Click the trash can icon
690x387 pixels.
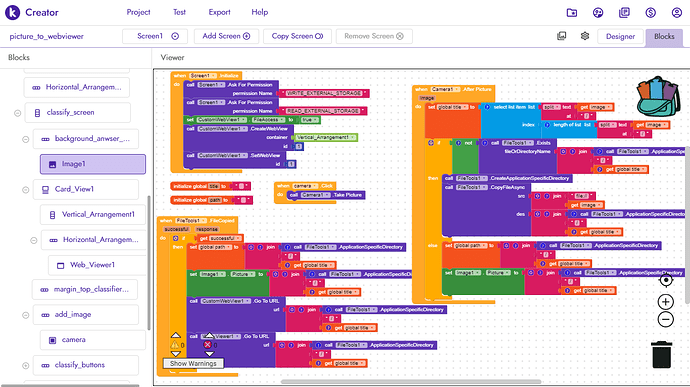[x=661, y=354]
